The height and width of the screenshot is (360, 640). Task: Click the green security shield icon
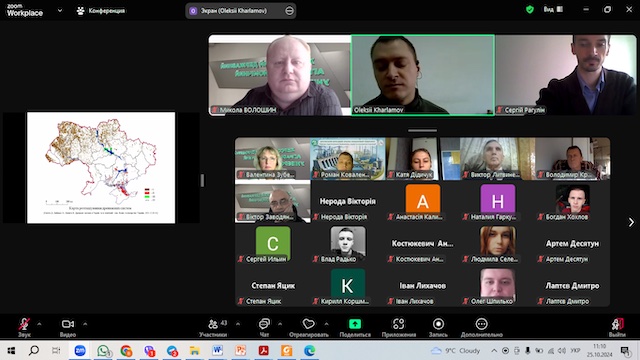530,9
